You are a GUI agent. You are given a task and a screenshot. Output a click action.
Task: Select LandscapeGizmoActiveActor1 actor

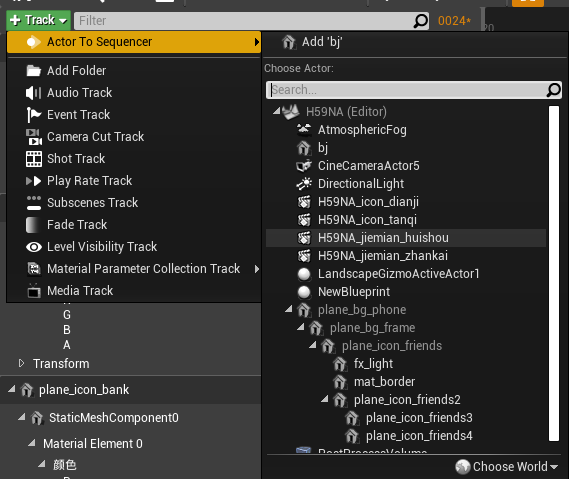(406, 274)
